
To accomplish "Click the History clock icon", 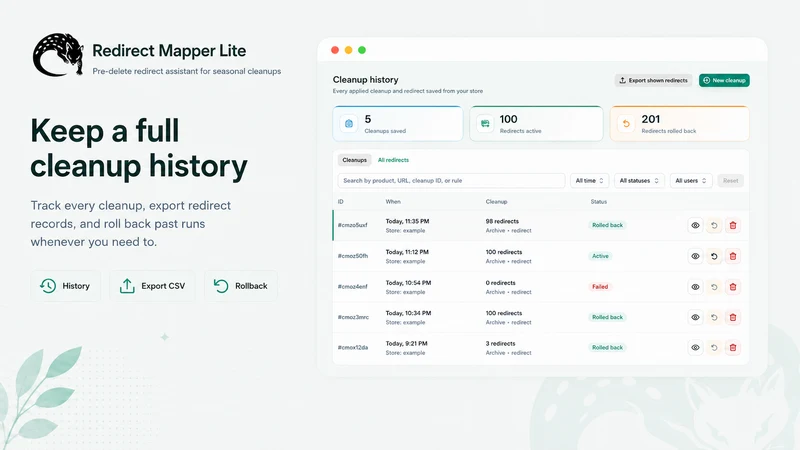I will (x=48, y=286).
